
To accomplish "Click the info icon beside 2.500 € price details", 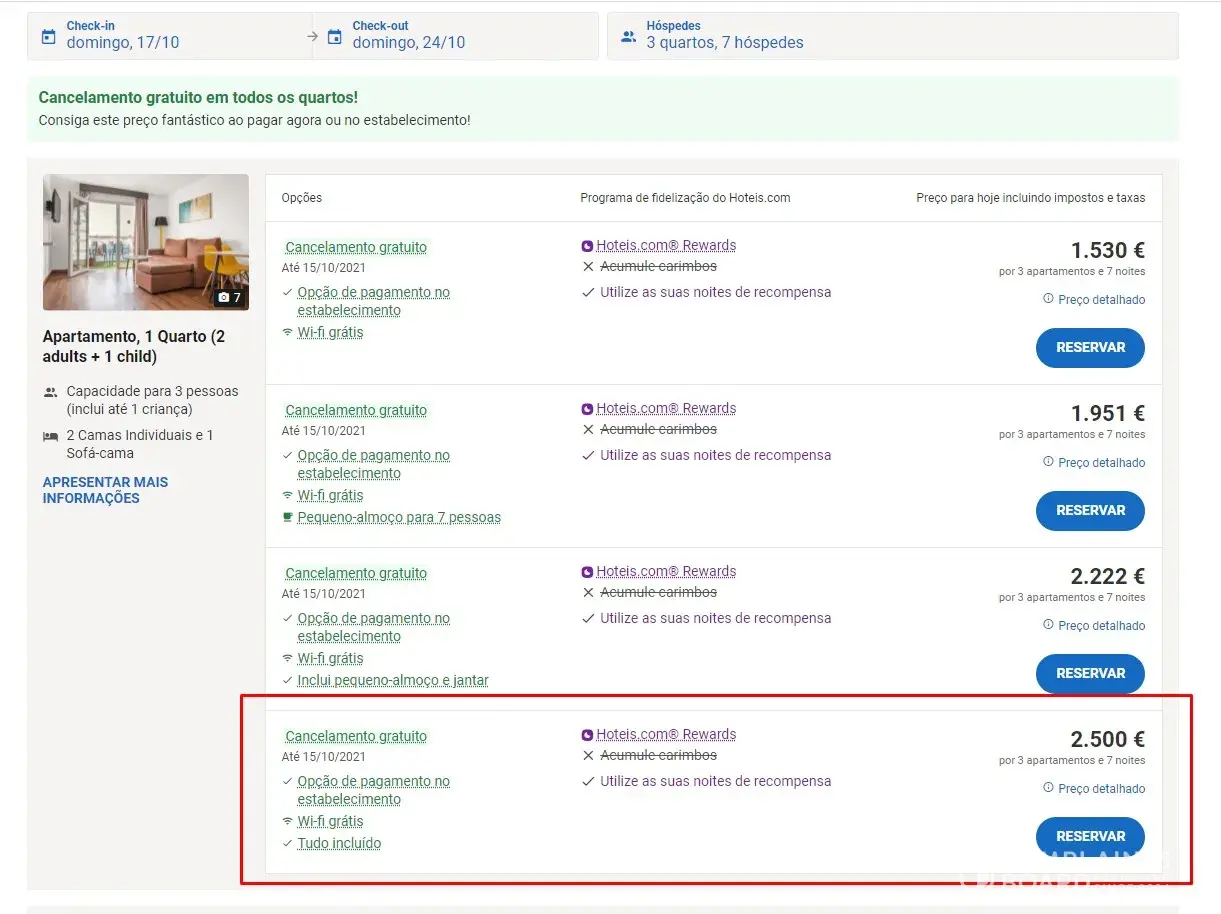I will [x=1048, y=788].
